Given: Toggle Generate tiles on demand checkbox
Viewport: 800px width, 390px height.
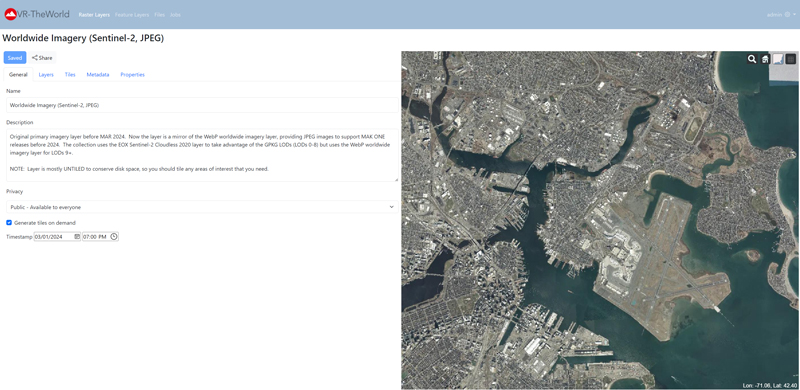Looking at the screenshot, I should click(x=9, y=223).
